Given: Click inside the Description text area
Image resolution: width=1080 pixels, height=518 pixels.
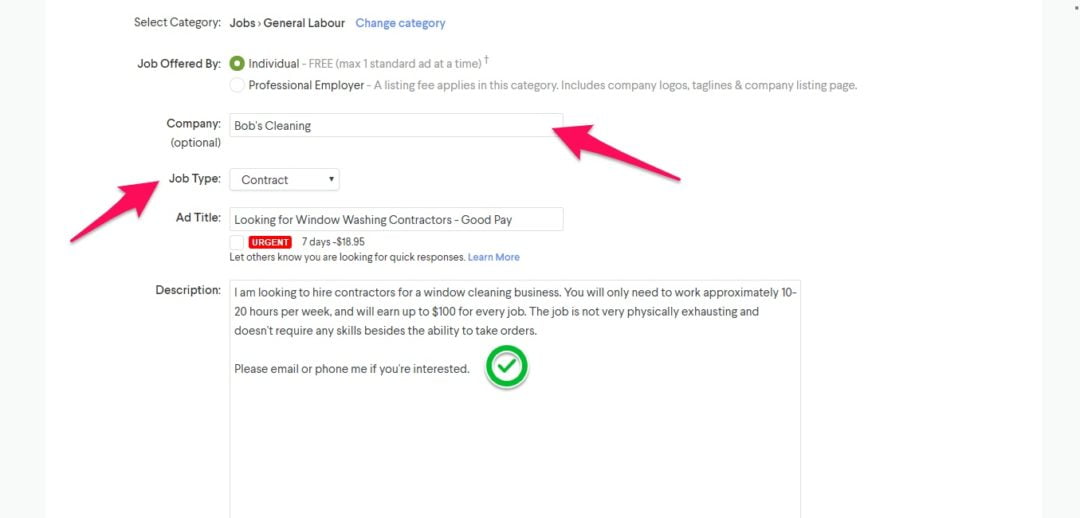Looking at the screenshot, I should coord(514,440).
